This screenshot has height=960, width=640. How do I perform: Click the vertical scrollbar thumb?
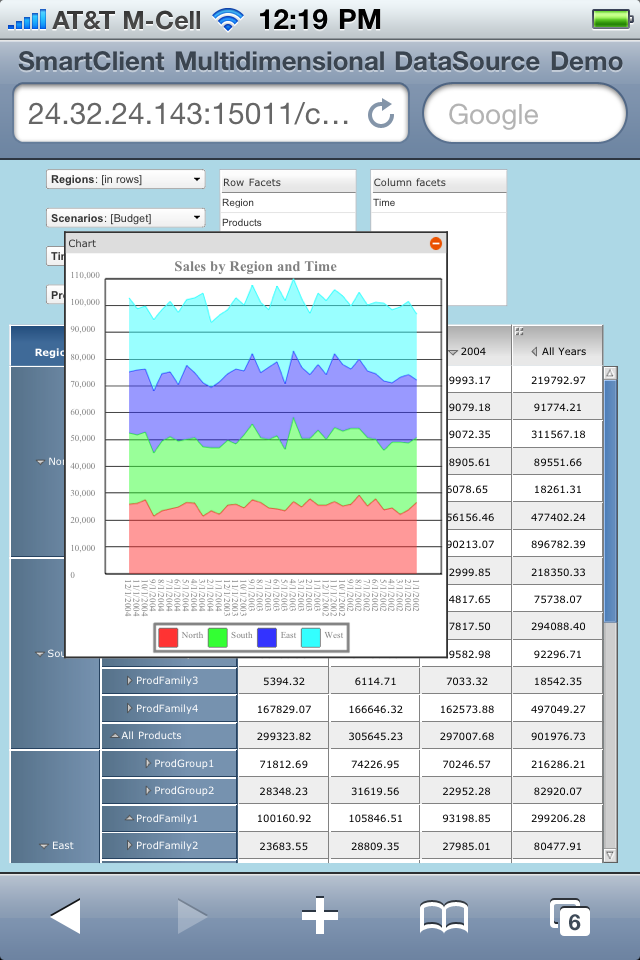point(610,501)
